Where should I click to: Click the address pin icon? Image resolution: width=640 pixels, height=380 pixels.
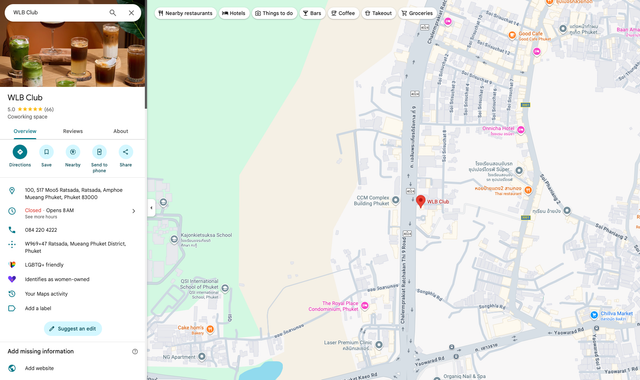(x=12, y=191)
